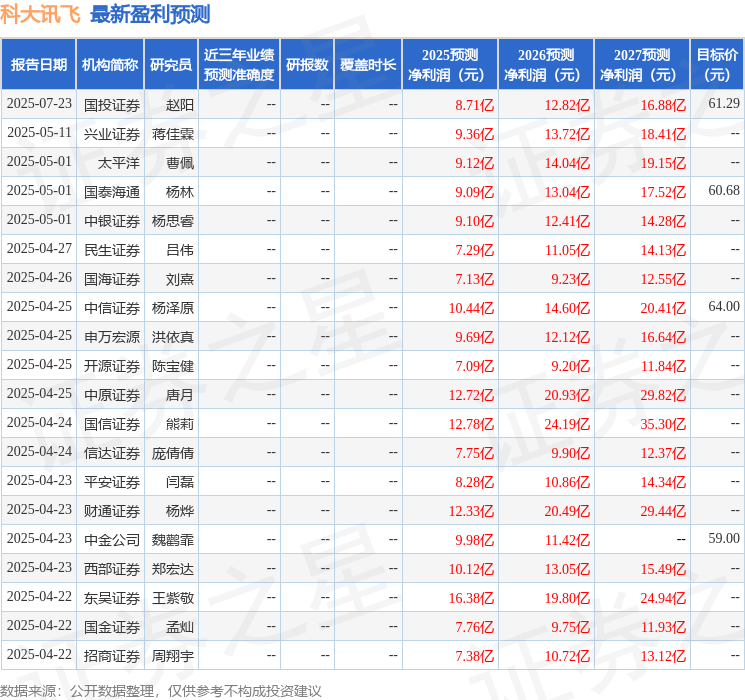Image resolution: width=745 pixels, height=700 pixels.
Task: Click target price 60.68
Action: coord(724,191)
